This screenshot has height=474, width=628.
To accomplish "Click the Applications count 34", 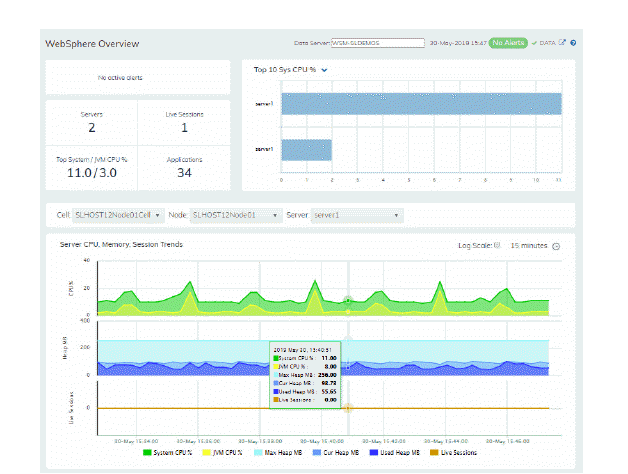I will 184,173.
